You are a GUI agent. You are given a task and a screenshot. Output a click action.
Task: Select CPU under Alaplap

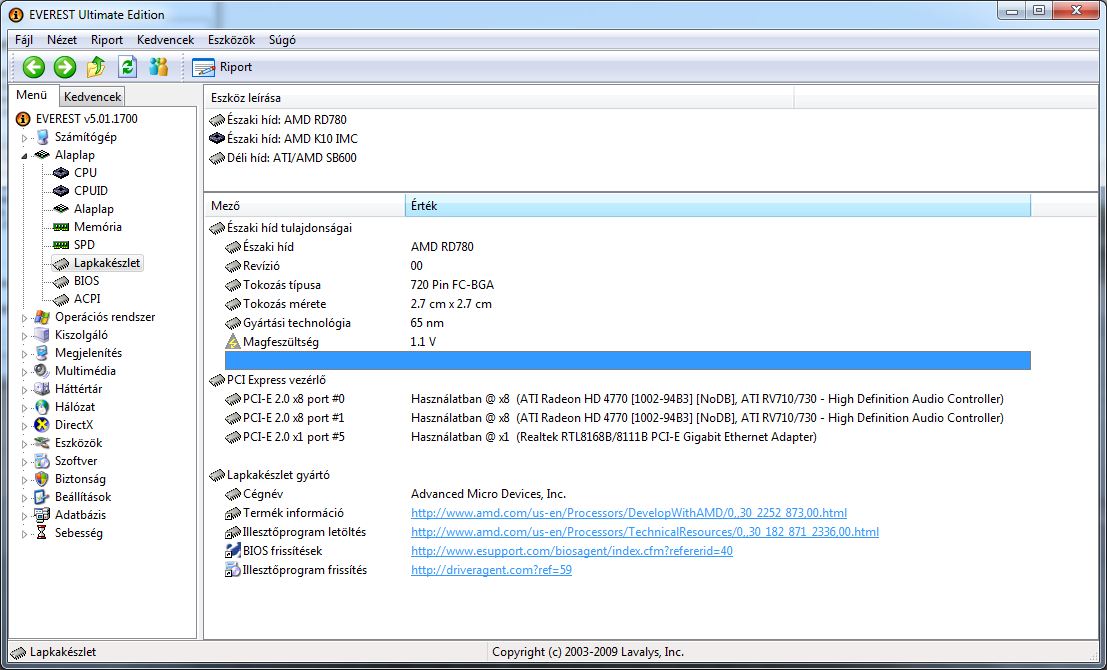85,172
